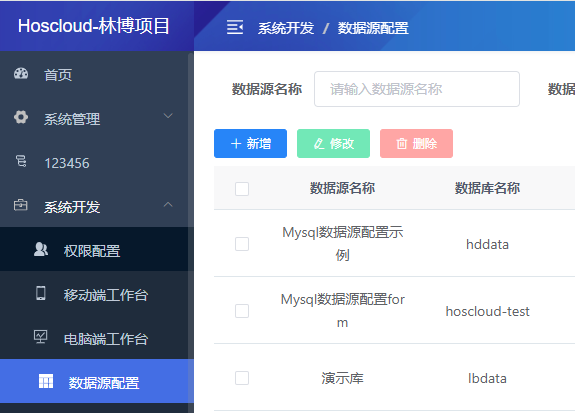This screenshot has height=413, width=575.
Task: Click the briefcase icon for 系统开发
Action: pos(21,205)
